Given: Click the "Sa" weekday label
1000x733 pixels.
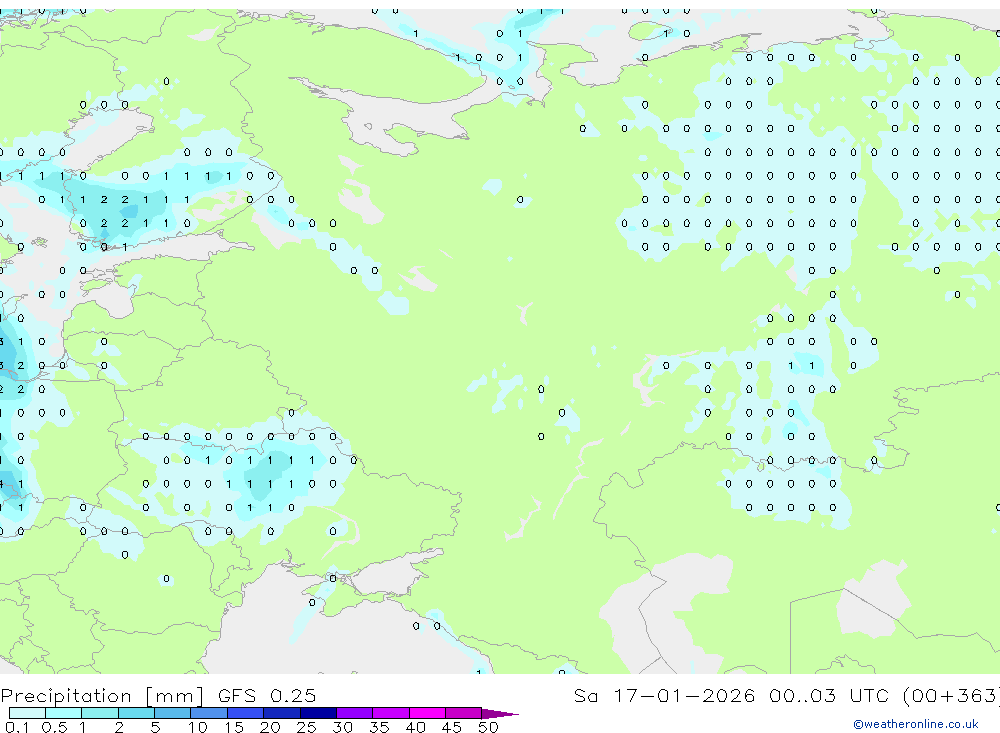Looking at the screenshot, I should pyautogui.click(x=586, y=695).
